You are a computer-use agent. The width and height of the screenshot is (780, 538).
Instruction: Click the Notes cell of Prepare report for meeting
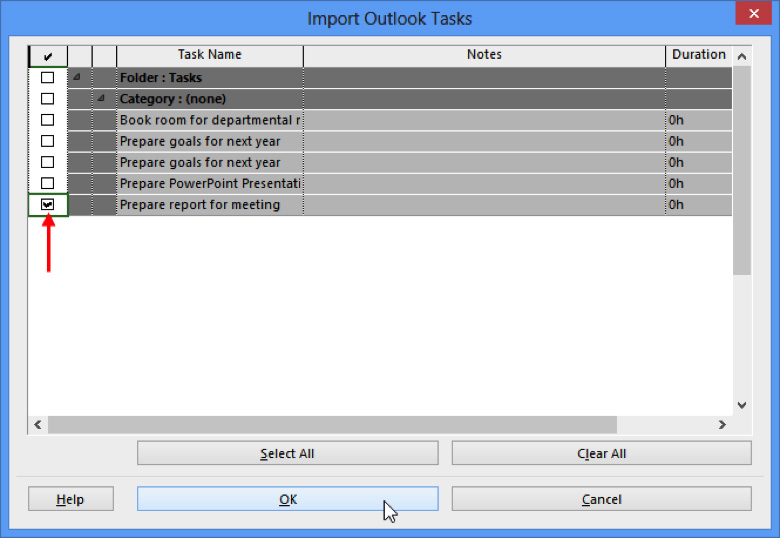(484, 204)
